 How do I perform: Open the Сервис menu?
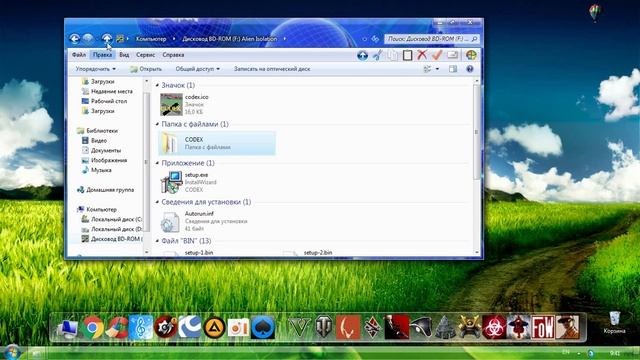[145, 55]
